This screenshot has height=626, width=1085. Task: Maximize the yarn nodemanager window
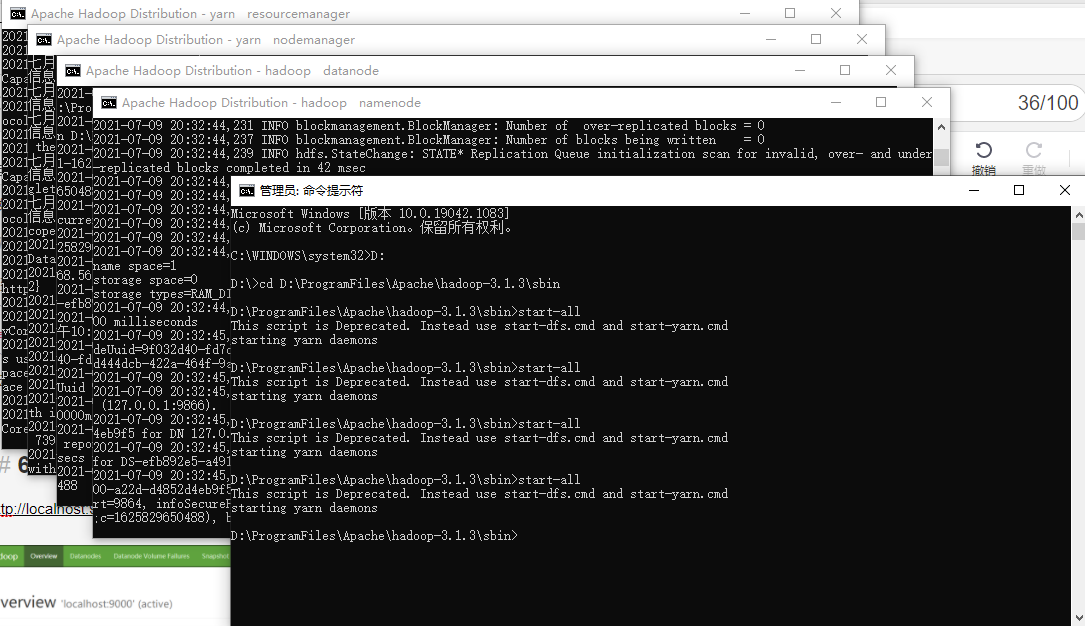(816, 39)
